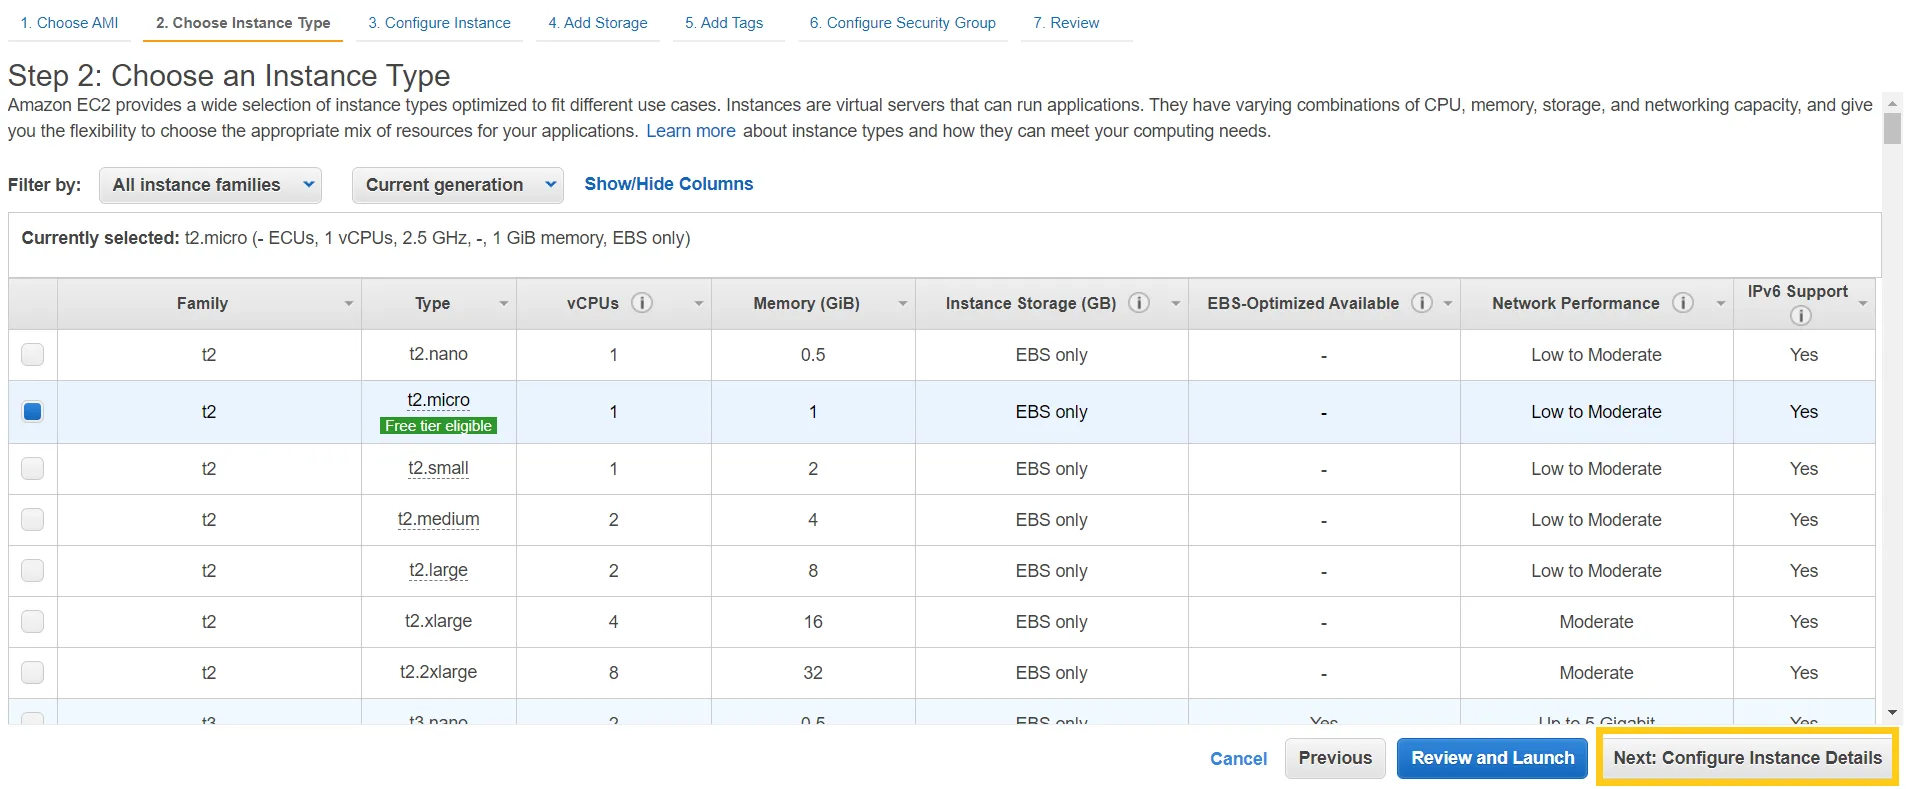The width and height of the screenshot is (1912, 789).
Task: Click the Show/Hide Columns link
Action: coord(668,184)
